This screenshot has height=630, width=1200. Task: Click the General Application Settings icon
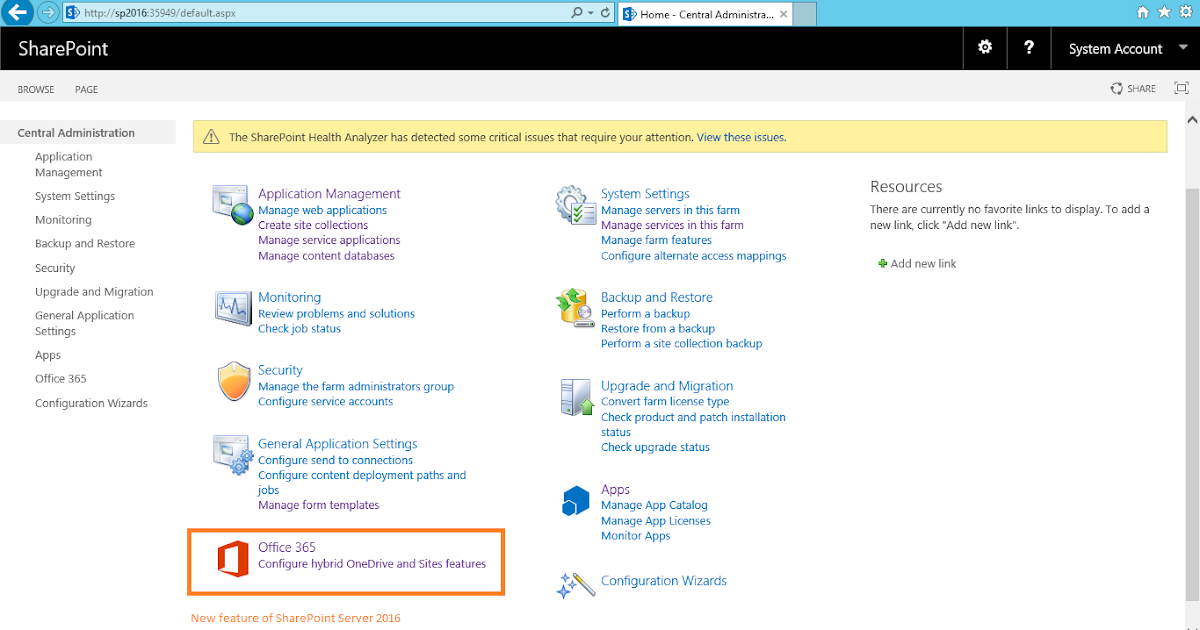(x=234, y=455)
